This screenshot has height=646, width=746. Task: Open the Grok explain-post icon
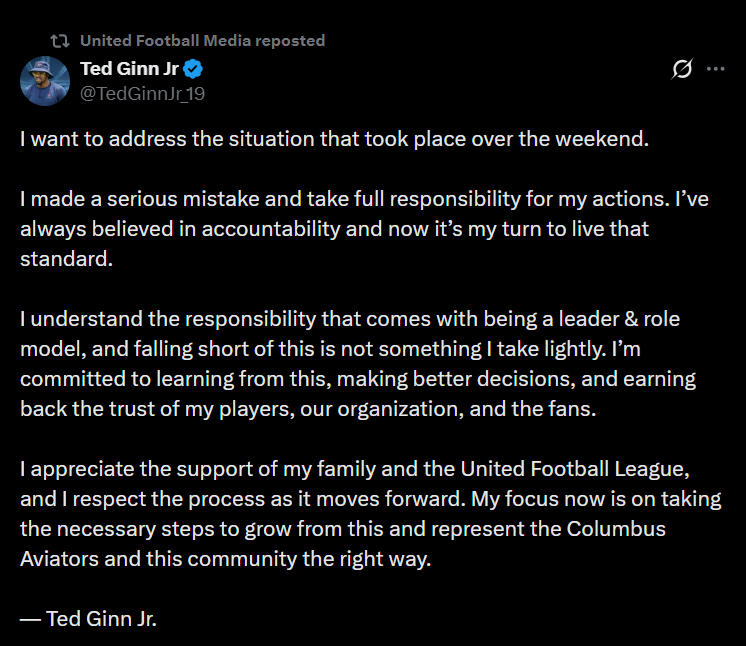pos(682,69)
